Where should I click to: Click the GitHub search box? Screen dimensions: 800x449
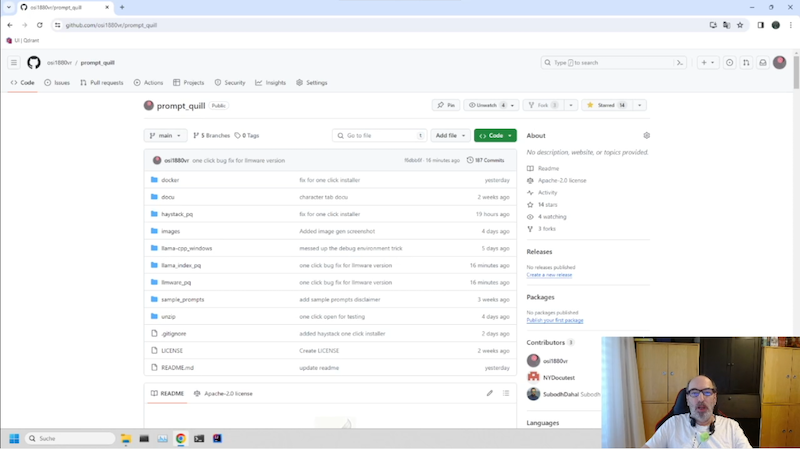pyautogui.click(x=614, y=63)
